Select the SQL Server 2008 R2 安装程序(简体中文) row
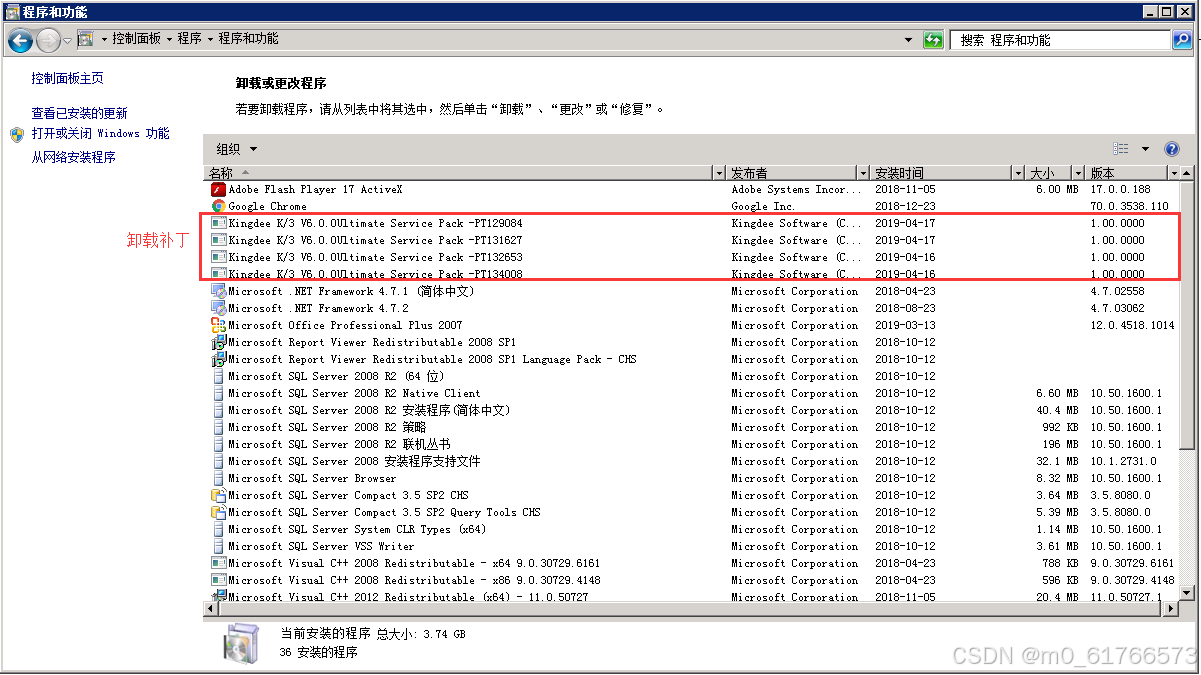The image size is (1201, 675). 690,410
